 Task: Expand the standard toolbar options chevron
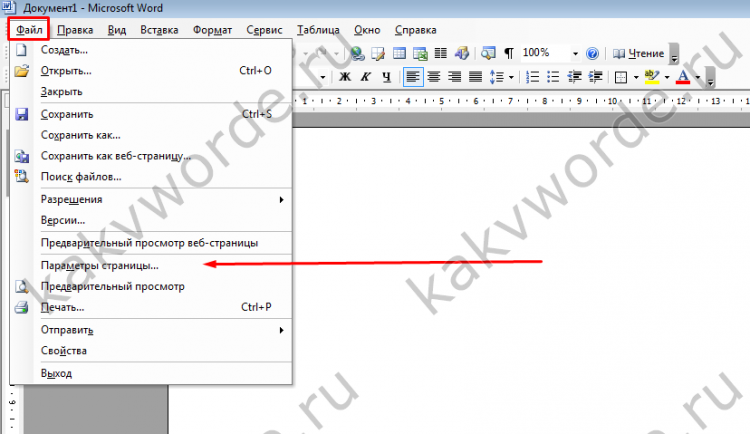tap(674, 54)
